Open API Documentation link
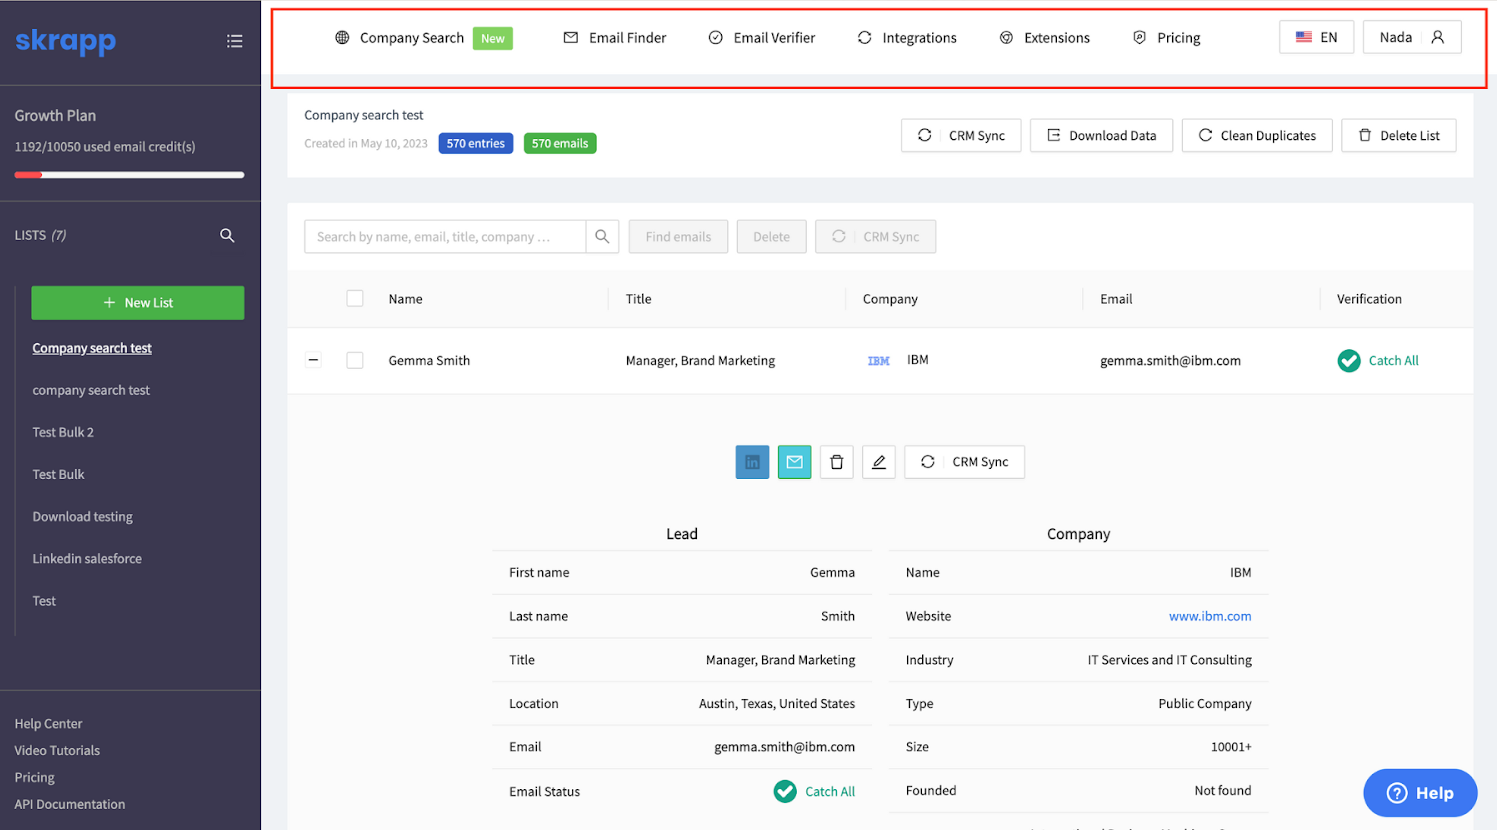This screenshot has height=830, width=1497. 70,804
